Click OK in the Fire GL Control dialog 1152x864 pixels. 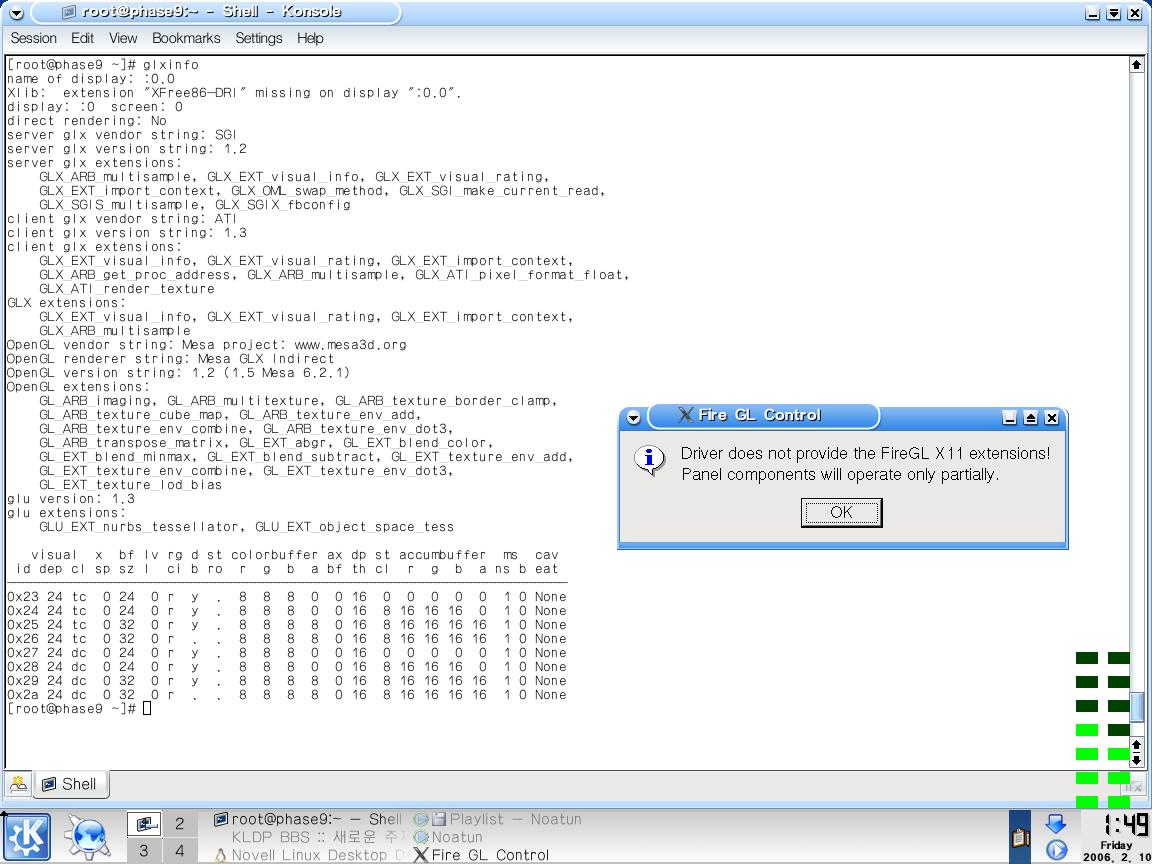click(841, 512)
